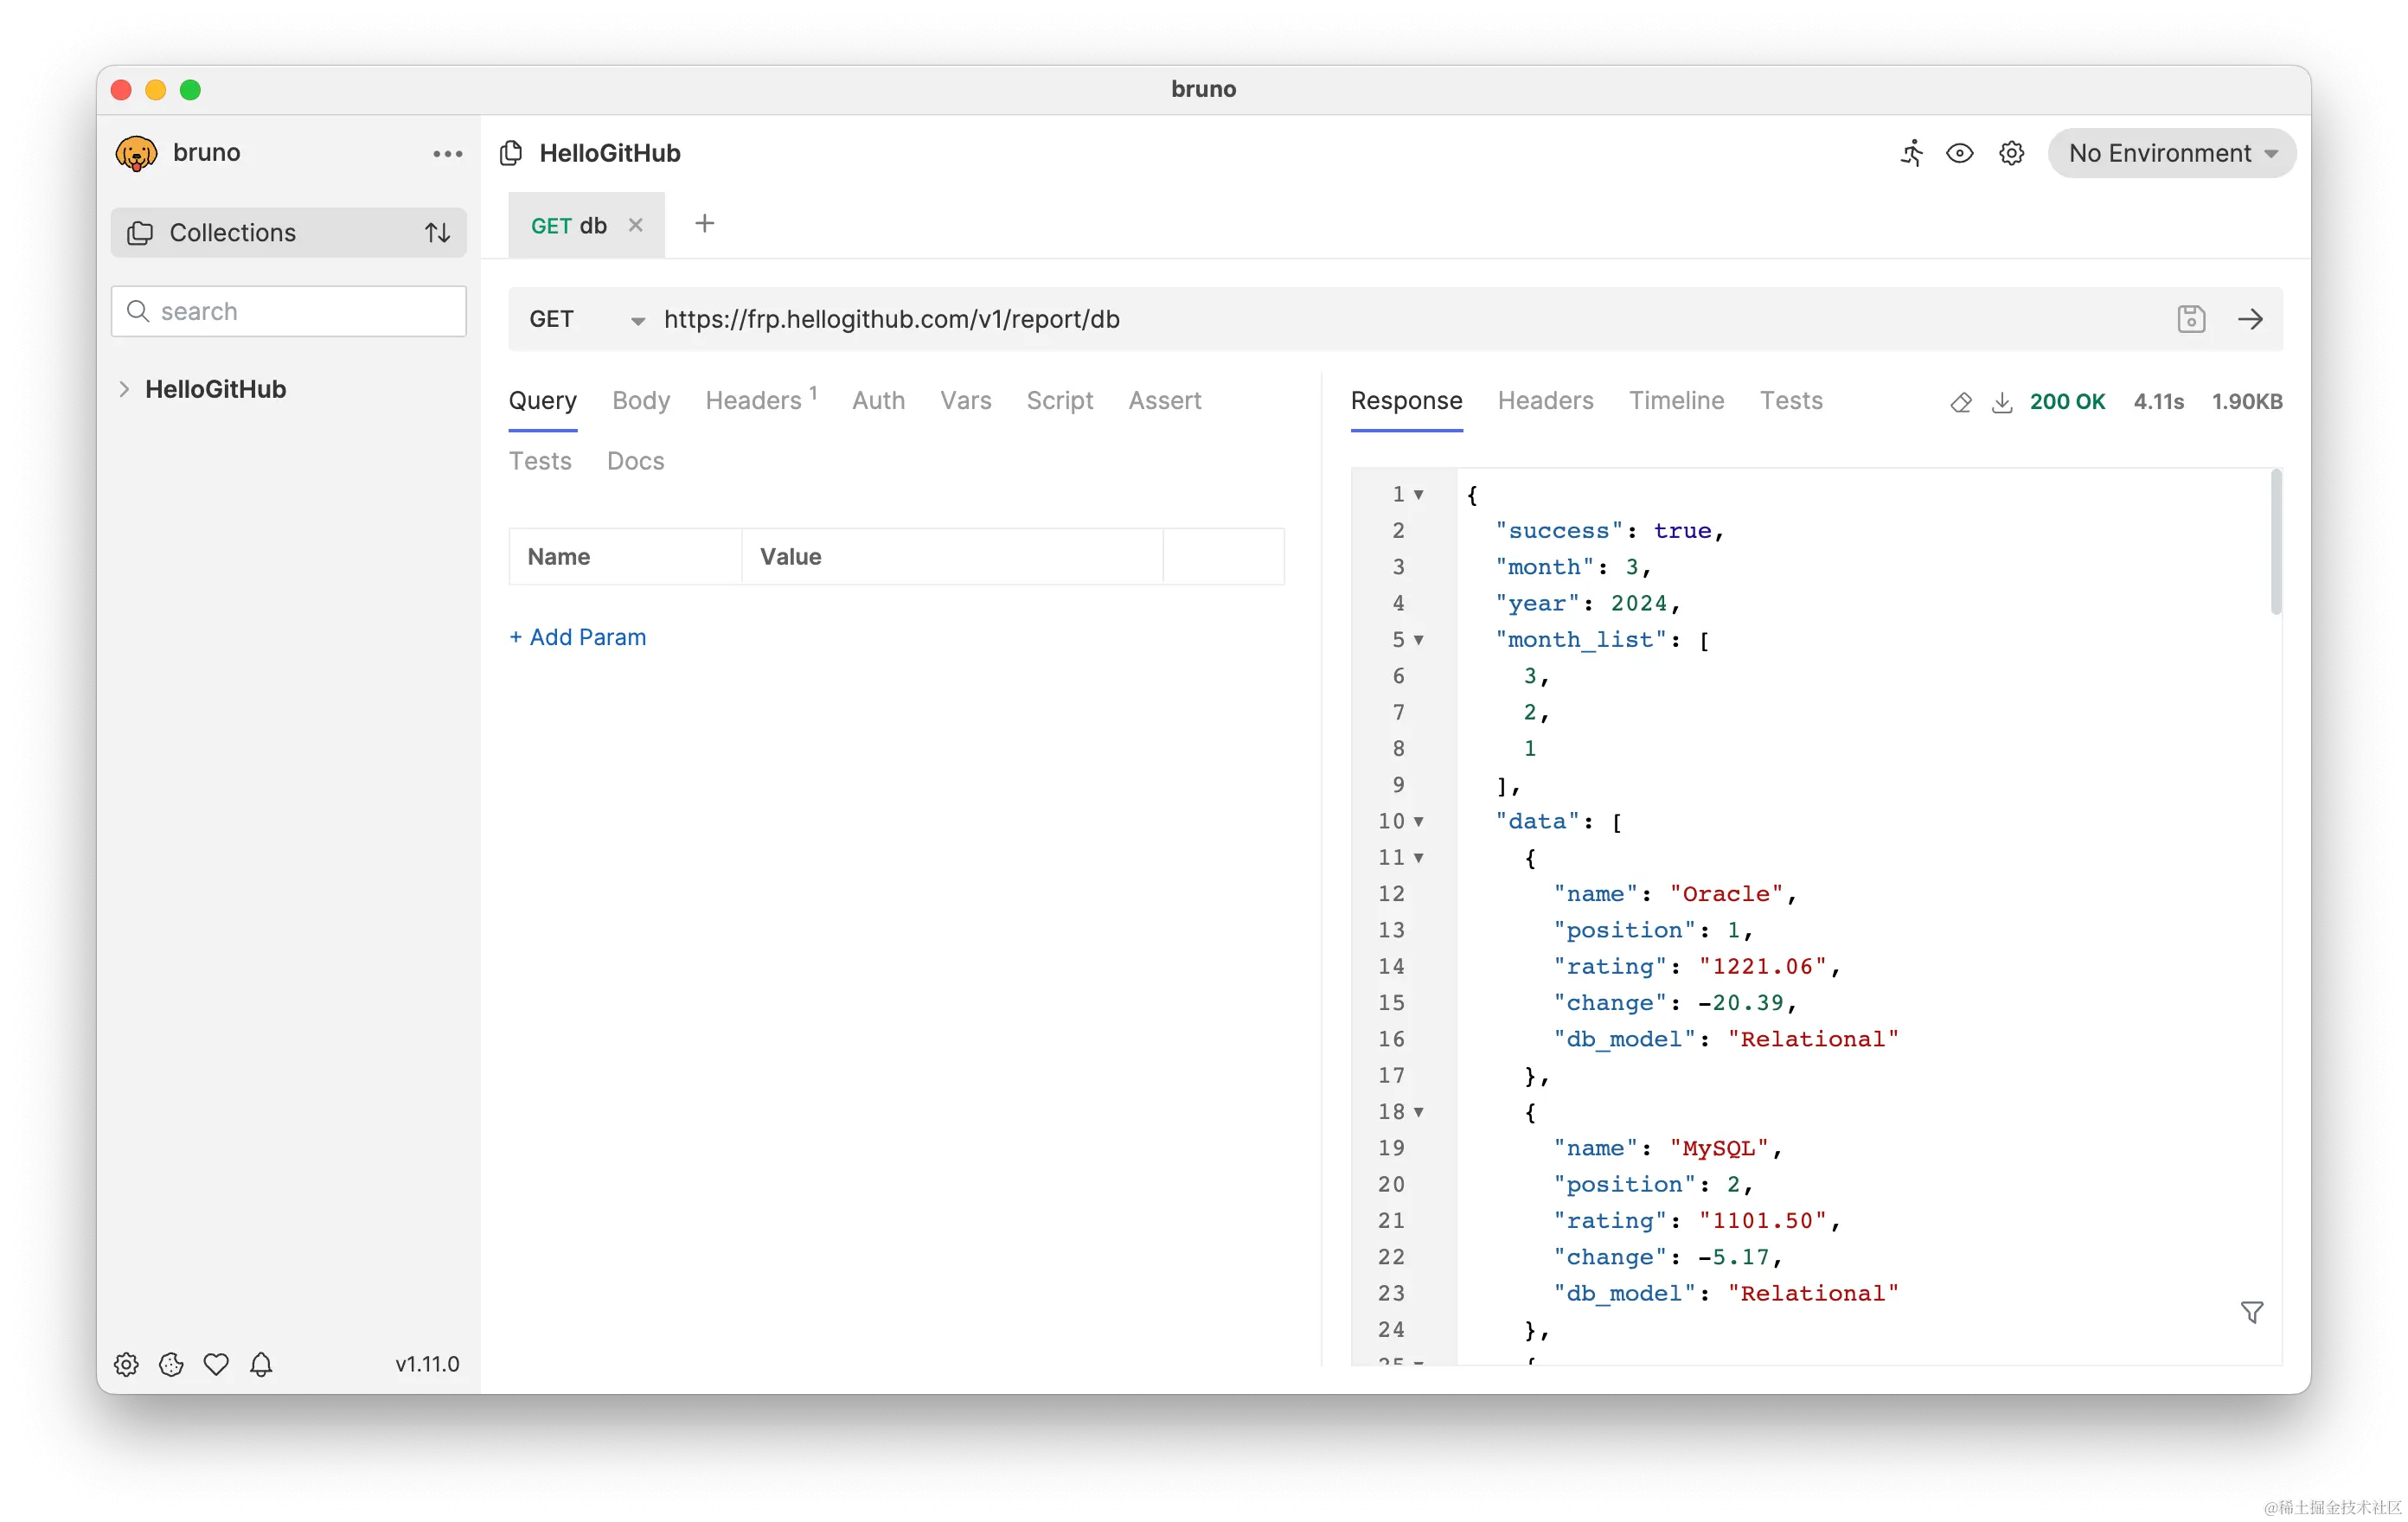The height and width of the screenshot is (1522, 2408).
Task: Open a new request tab with plus button
Action: (705, 223)
